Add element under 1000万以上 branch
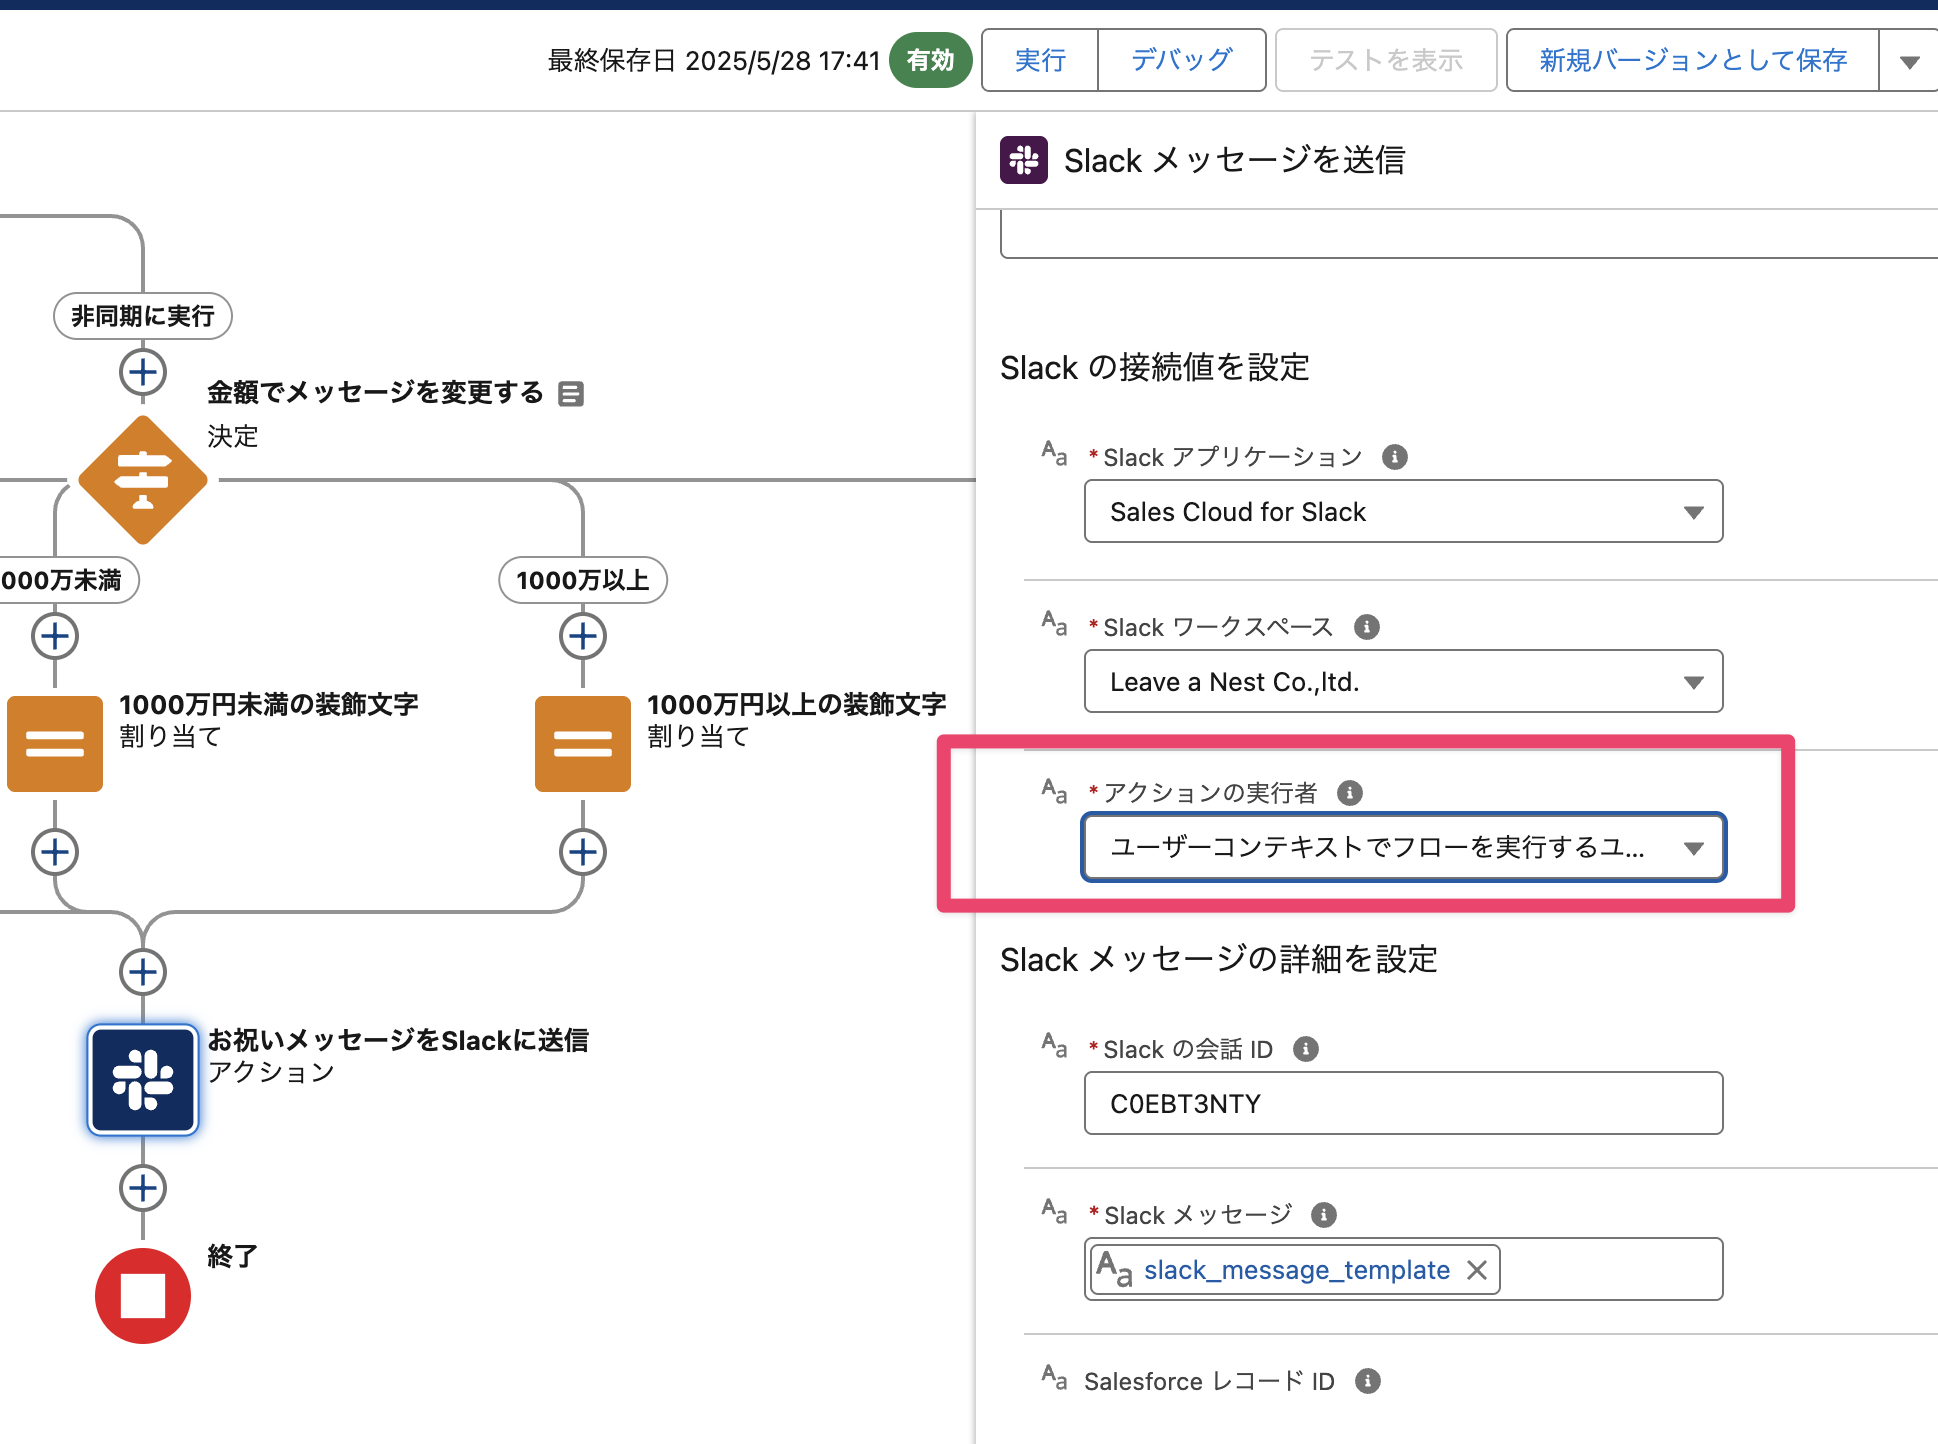This screenshot has width=1938, height=1444. pyautogui.click(x=582, y=636)
